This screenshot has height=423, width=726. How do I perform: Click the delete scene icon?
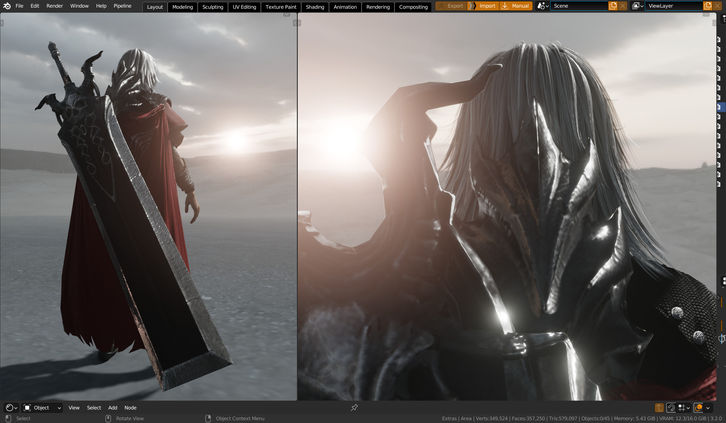(x=623, y=6)
